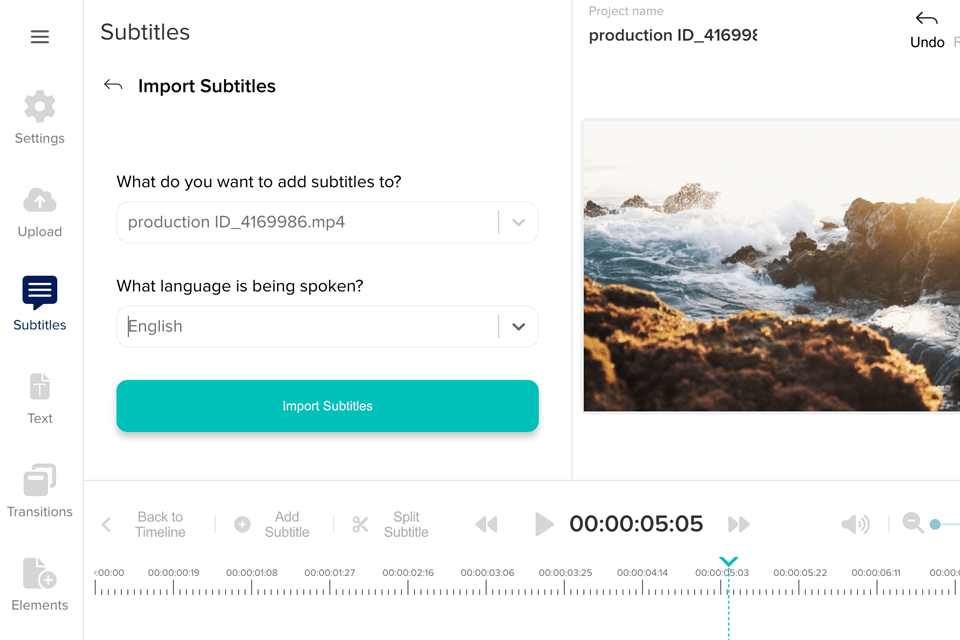This screenshot has height=640, width=960.
Task: Play the video
Action: tap(543, 524)
